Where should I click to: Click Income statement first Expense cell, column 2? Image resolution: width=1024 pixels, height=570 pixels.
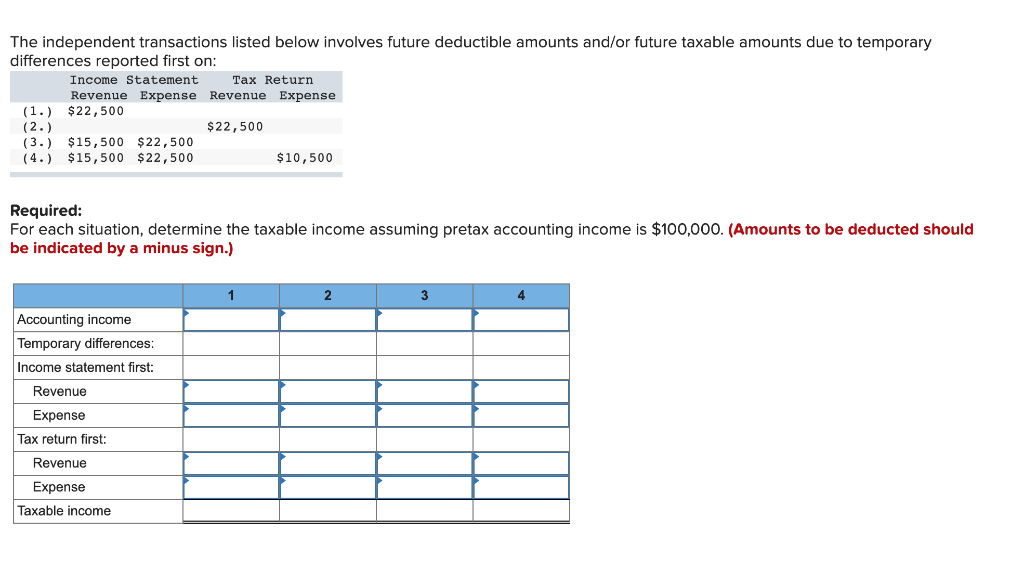click(328, 416)
